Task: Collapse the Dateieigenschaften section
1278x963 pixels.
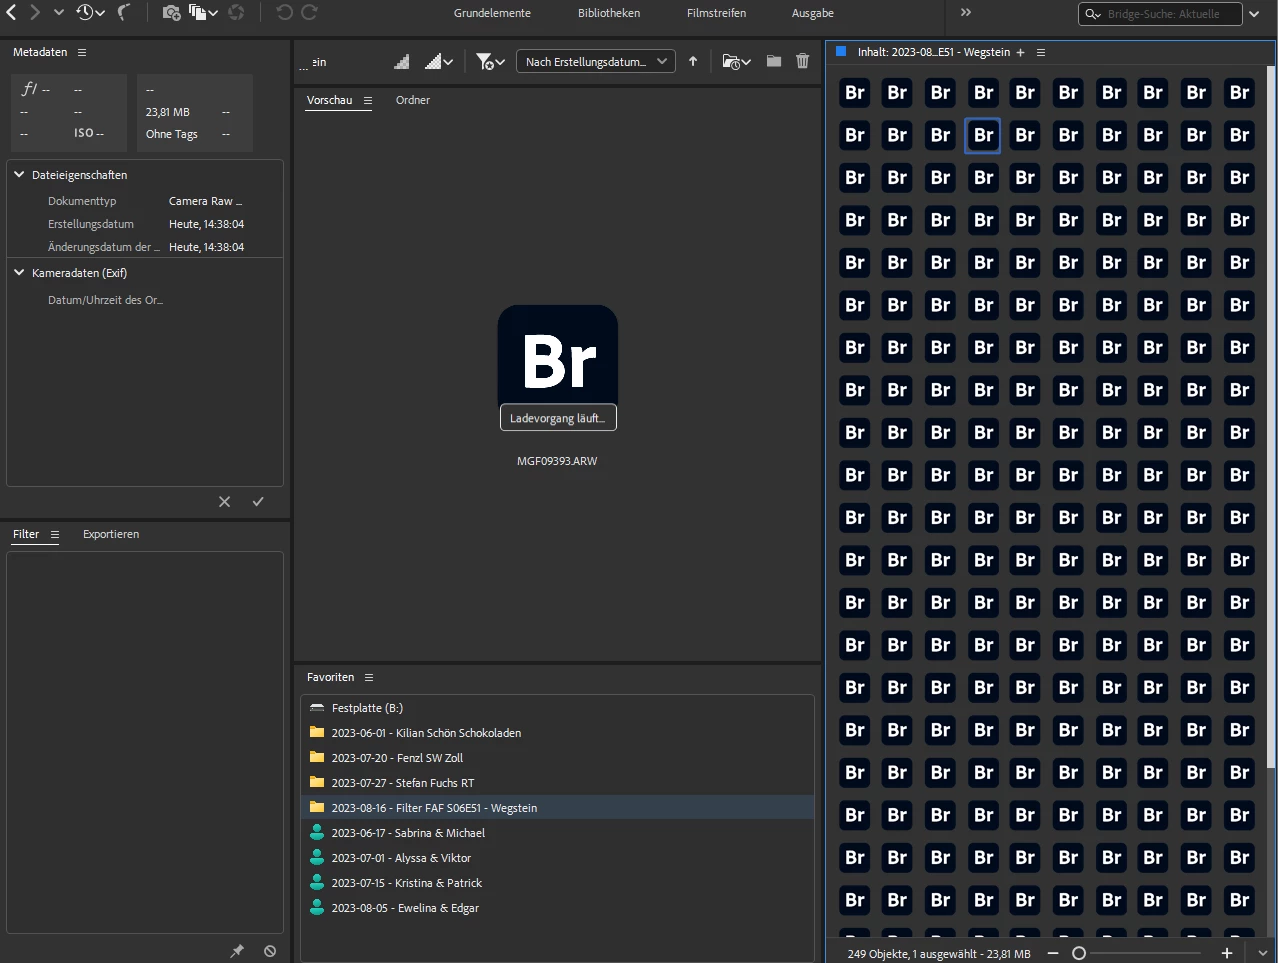Action: pos(19,174)
